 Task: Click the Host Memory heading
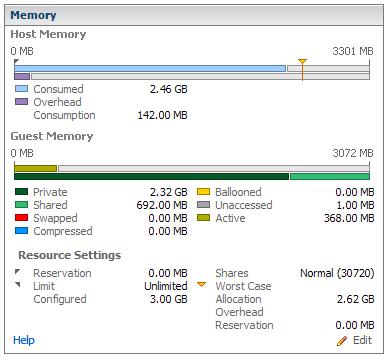click(x=48, y=34)
